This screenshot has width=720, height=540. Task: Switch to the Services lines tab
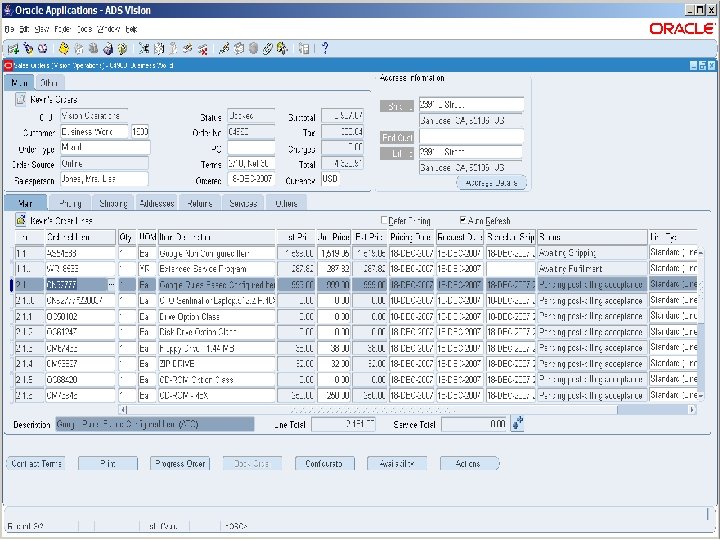pos(243,203)
